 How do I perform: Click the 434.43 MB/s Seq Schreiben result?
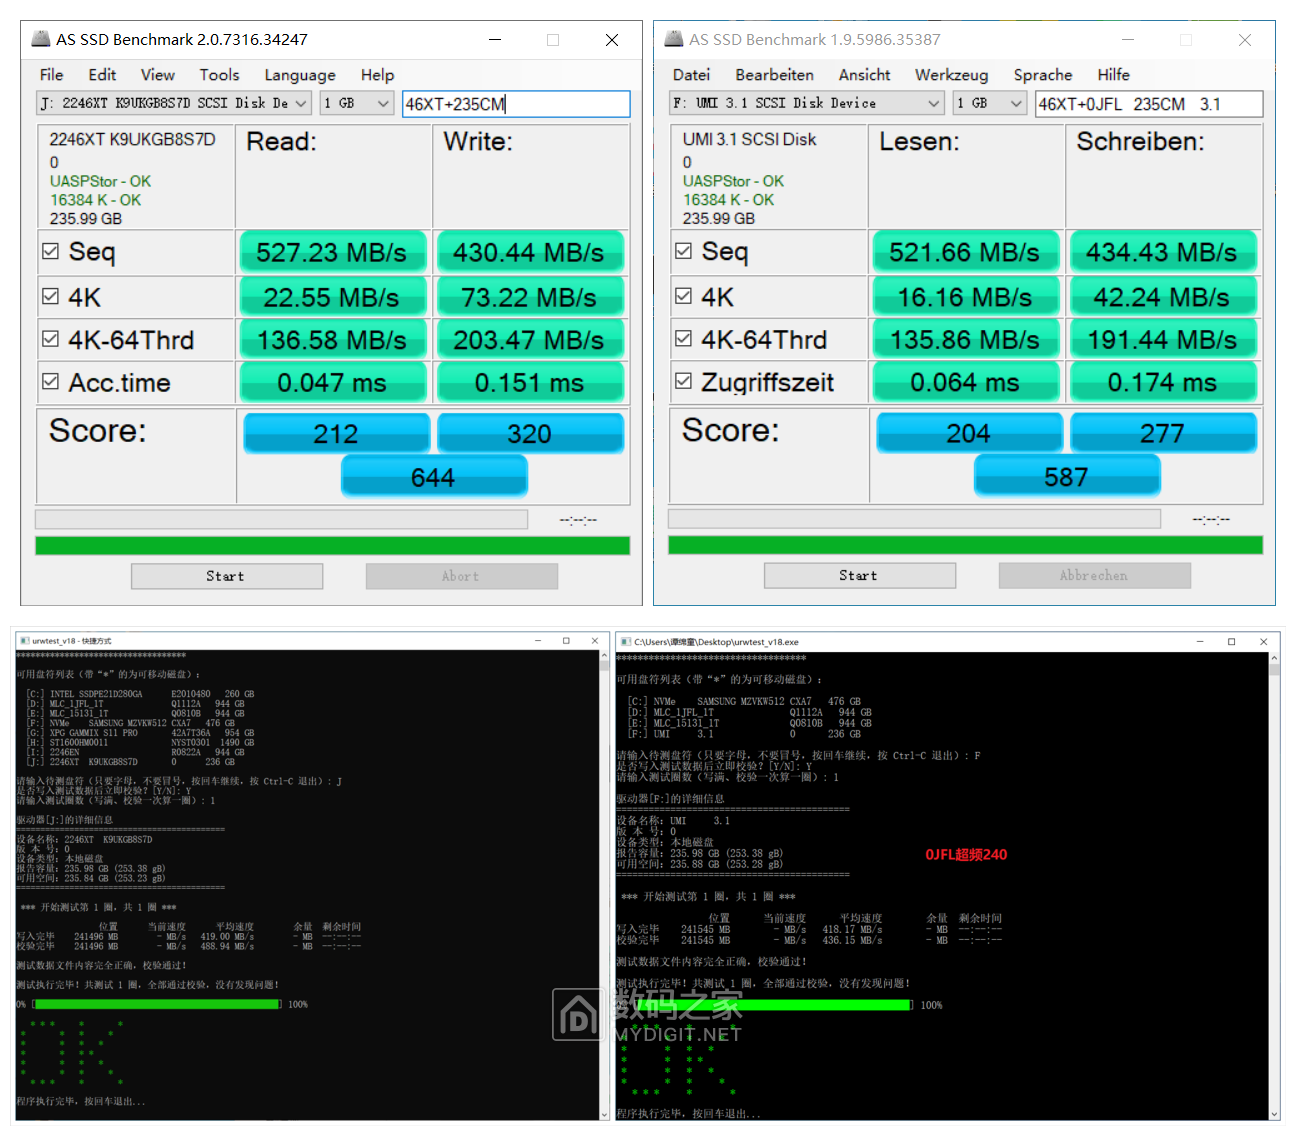pos(1163,252)
